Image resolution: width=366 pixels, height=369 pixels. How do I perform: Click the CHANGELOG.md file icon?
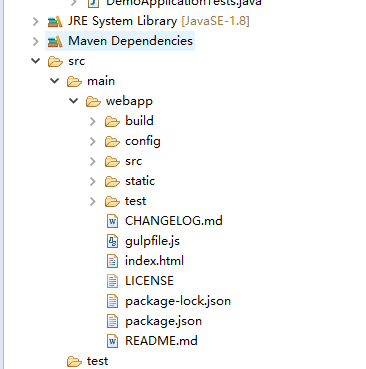[x=112, y=221]
